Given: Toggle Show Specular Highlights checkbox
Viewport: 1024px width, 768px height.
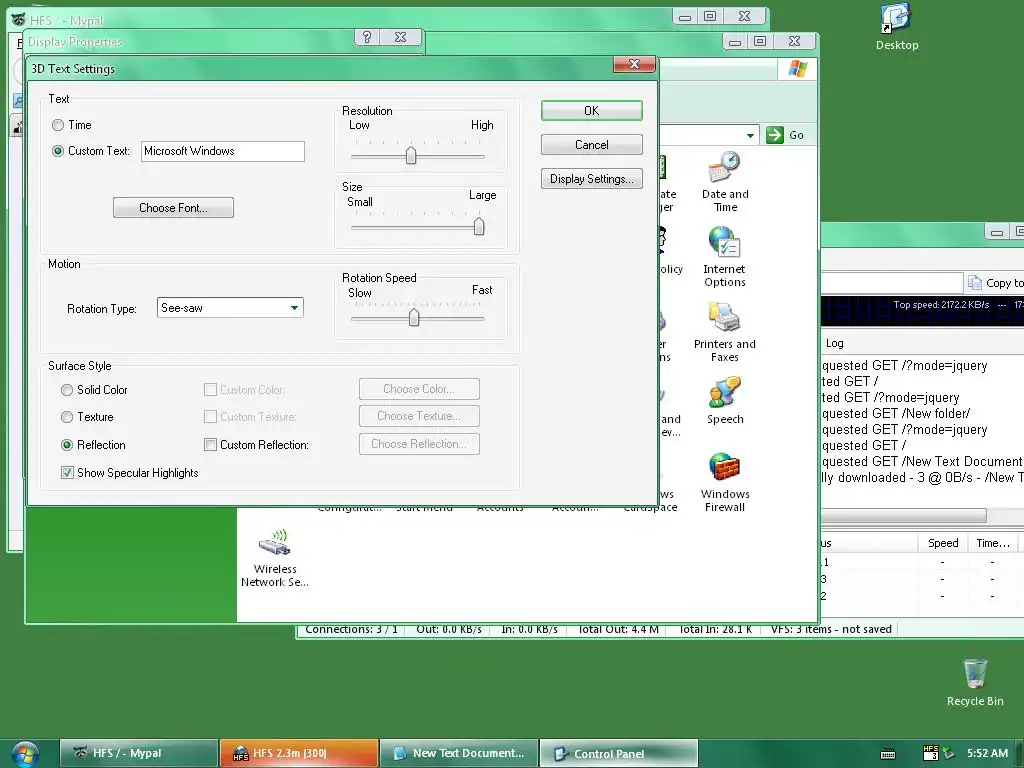Looking at the screenshot, I should (x=67, y=472).
